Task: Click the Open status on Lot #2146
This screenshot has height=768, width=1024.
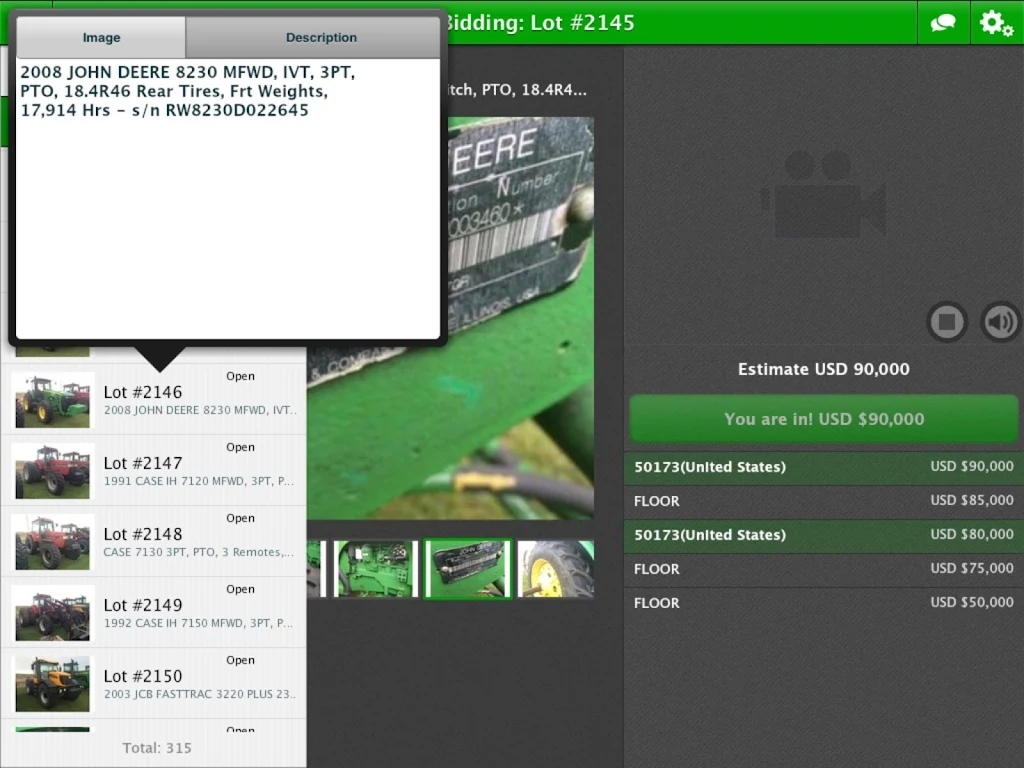Action: 240,376
